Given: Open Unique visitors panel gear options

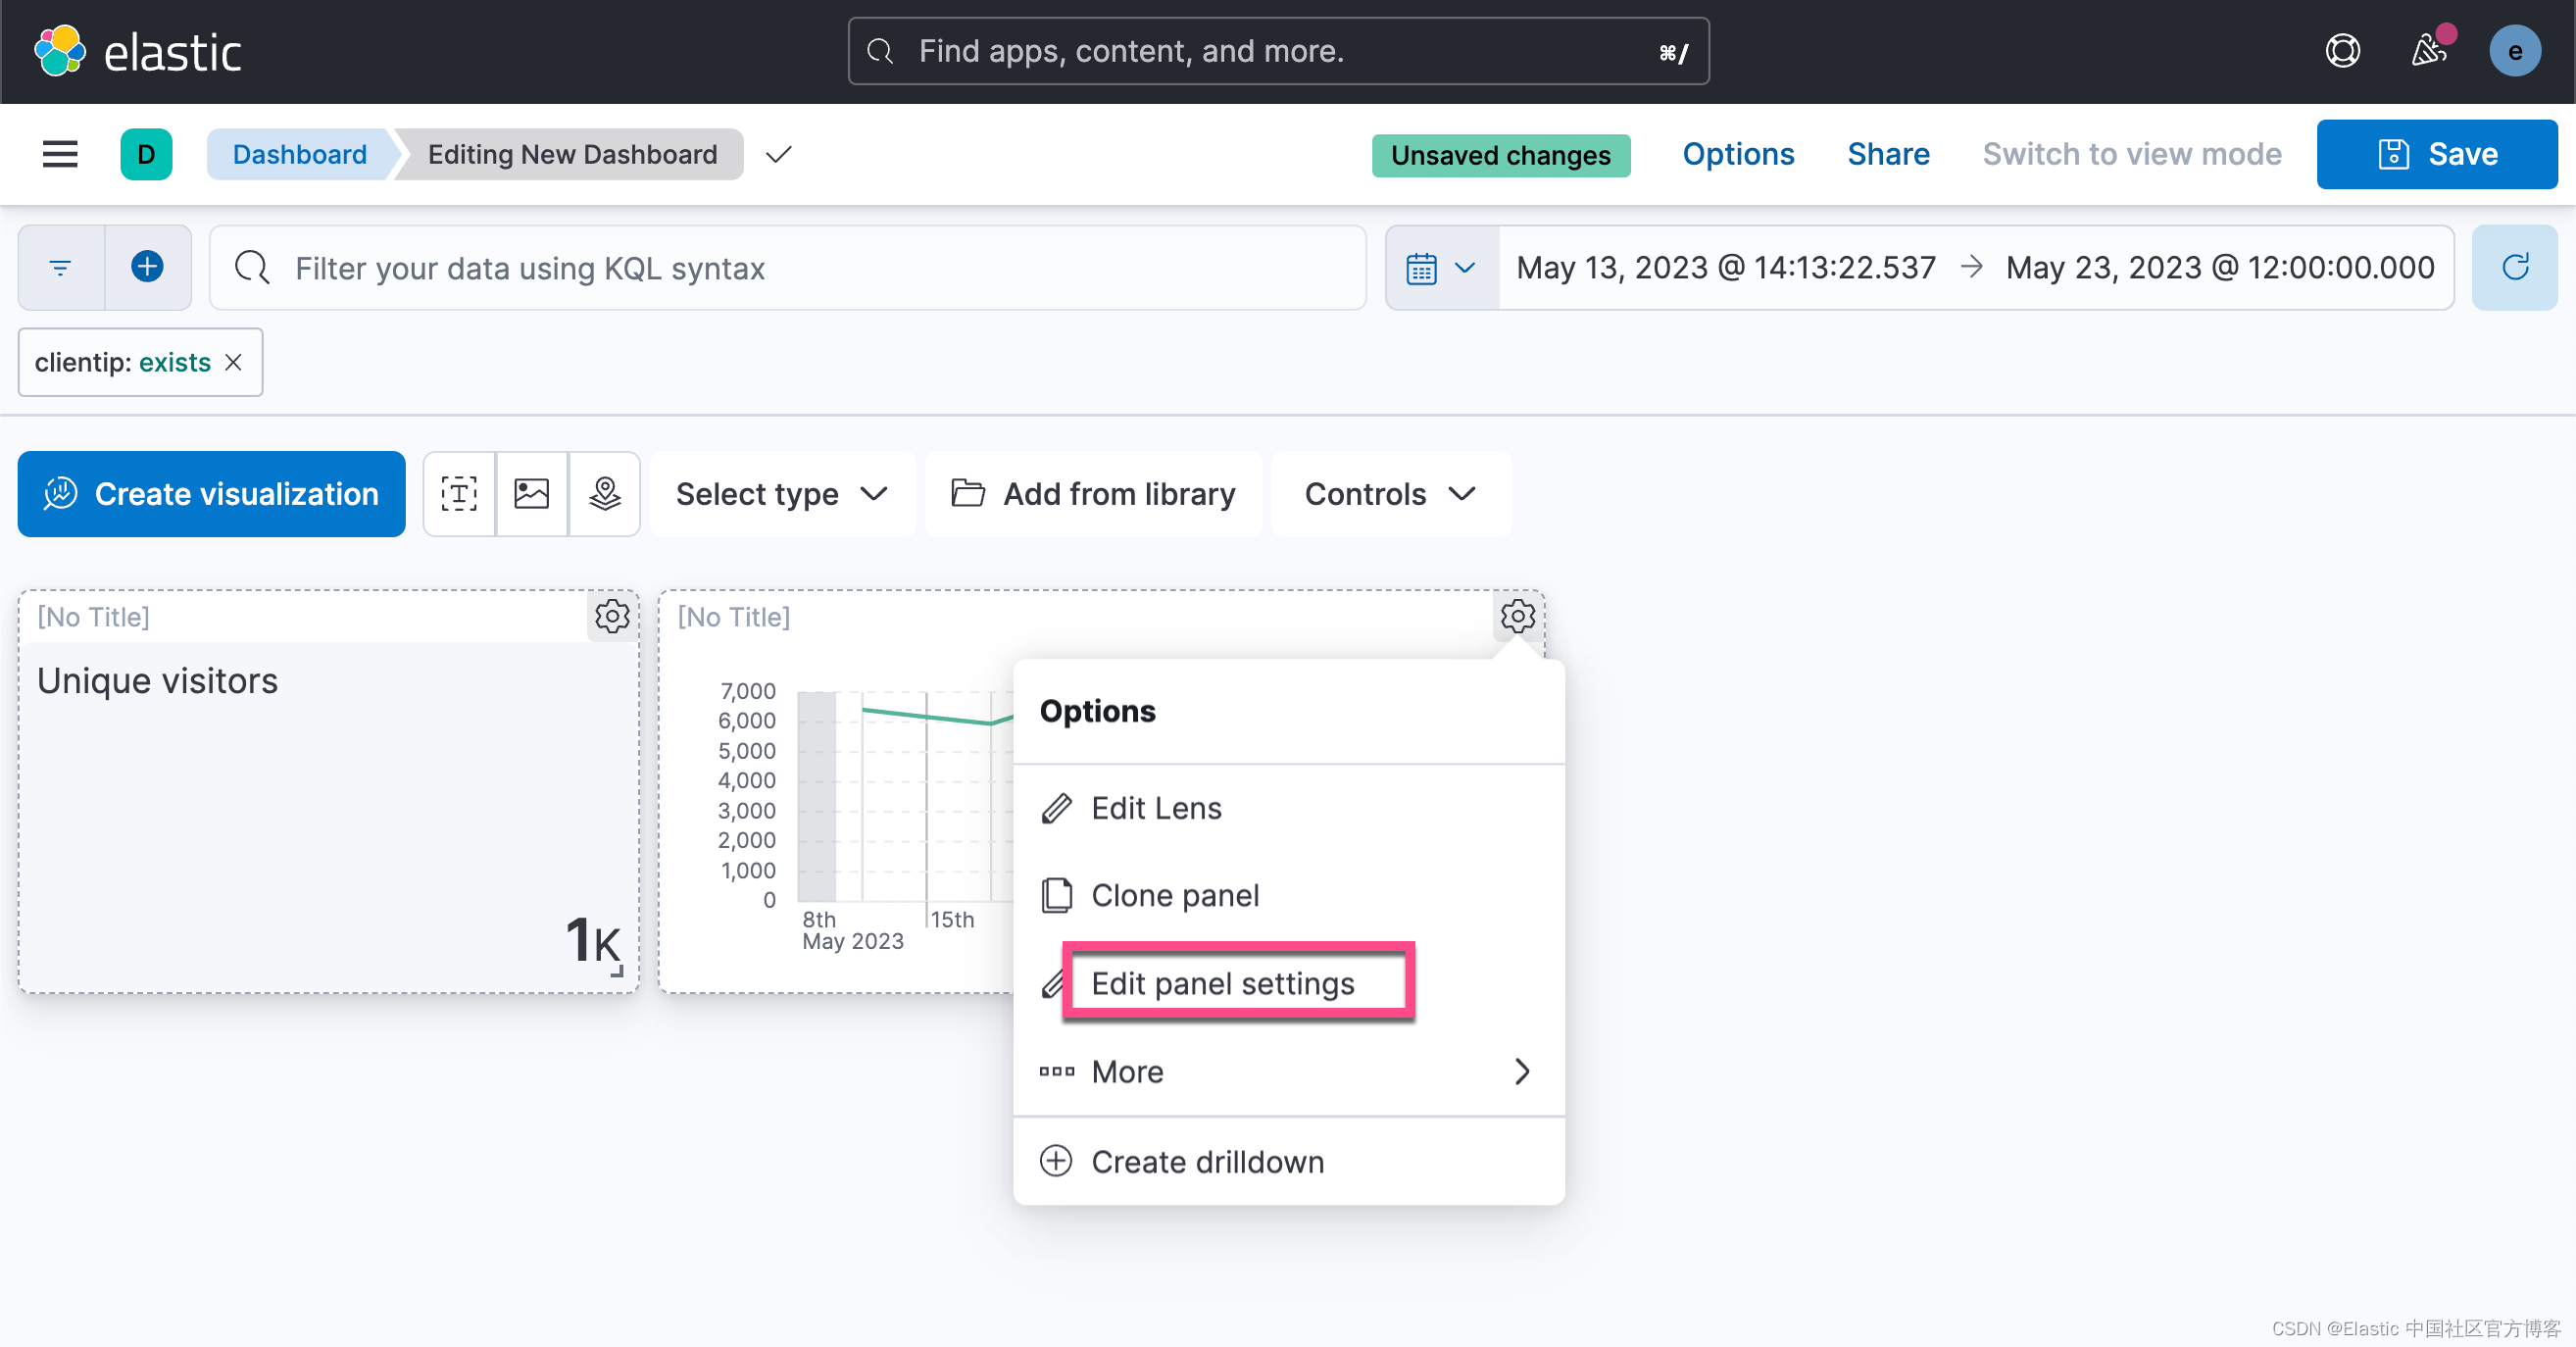Looking at the screenshot, I should coord(612,616).
